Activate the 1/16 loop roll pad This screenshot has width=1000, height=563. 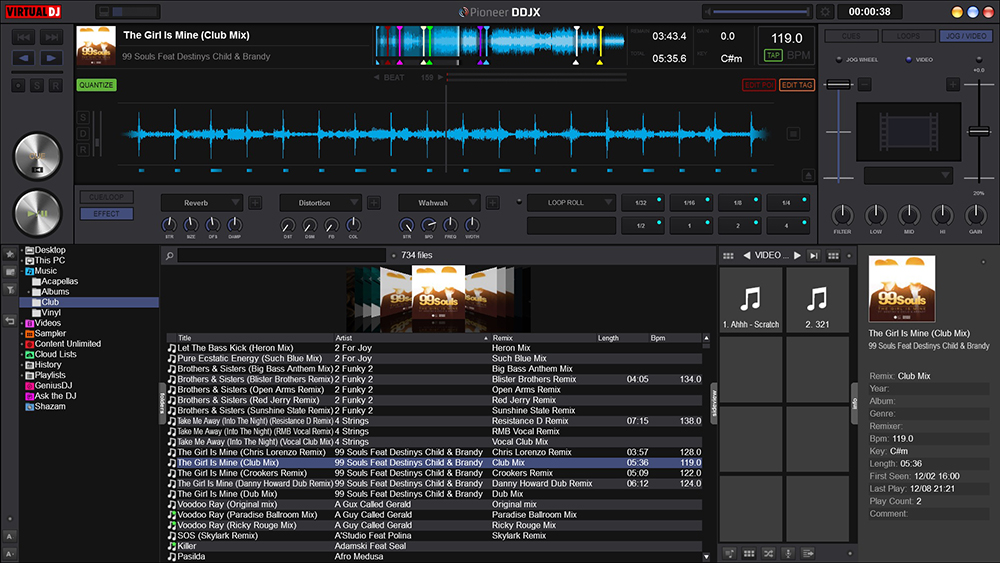[x=691, y=203]
